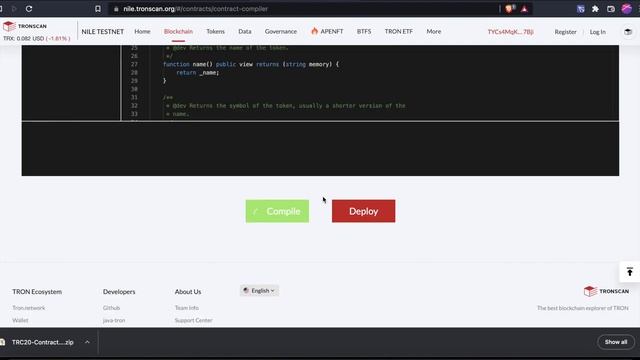Image resolution: width=640 pixels, height=360 pixels.
Task: Click the About Us footer heading
Action: (188, 291)
